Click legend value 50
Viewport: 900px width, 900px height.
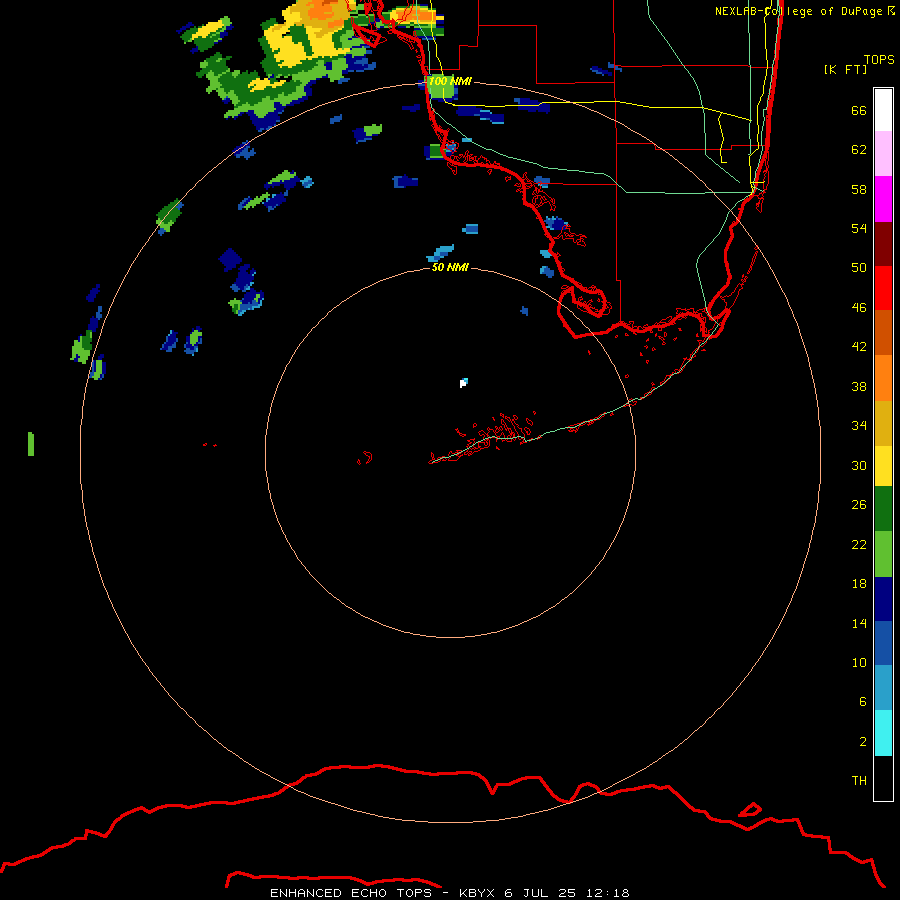click(x=859, y=268)
